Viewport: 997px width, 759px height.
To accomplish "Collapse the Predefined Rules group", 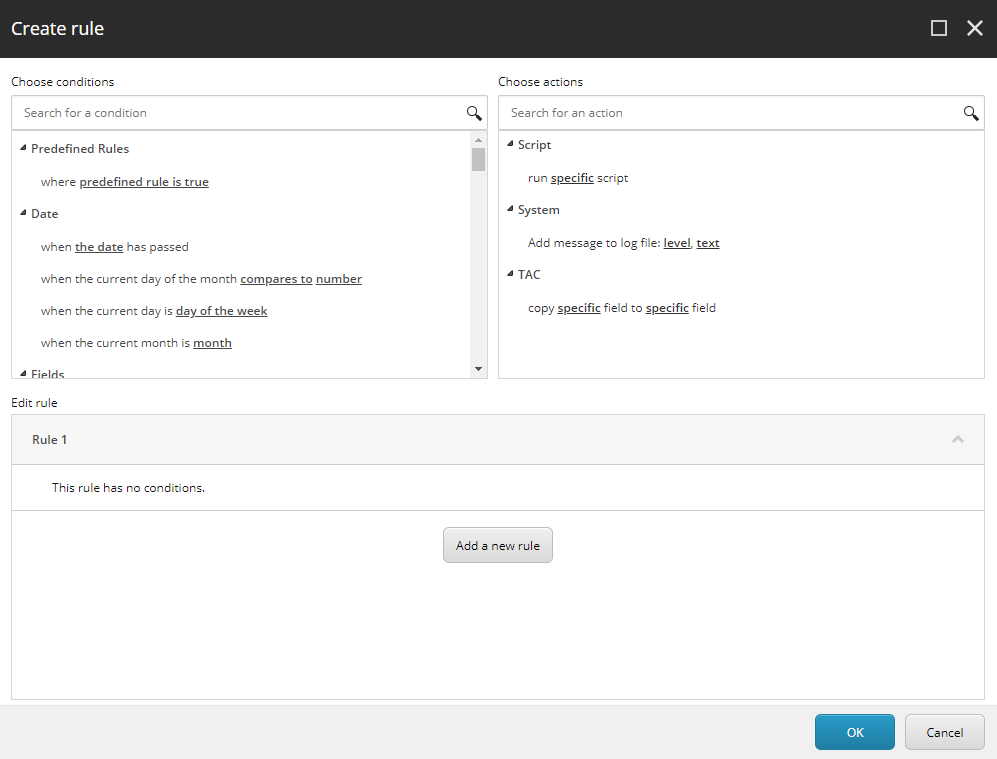I will (x=23, y=149).
